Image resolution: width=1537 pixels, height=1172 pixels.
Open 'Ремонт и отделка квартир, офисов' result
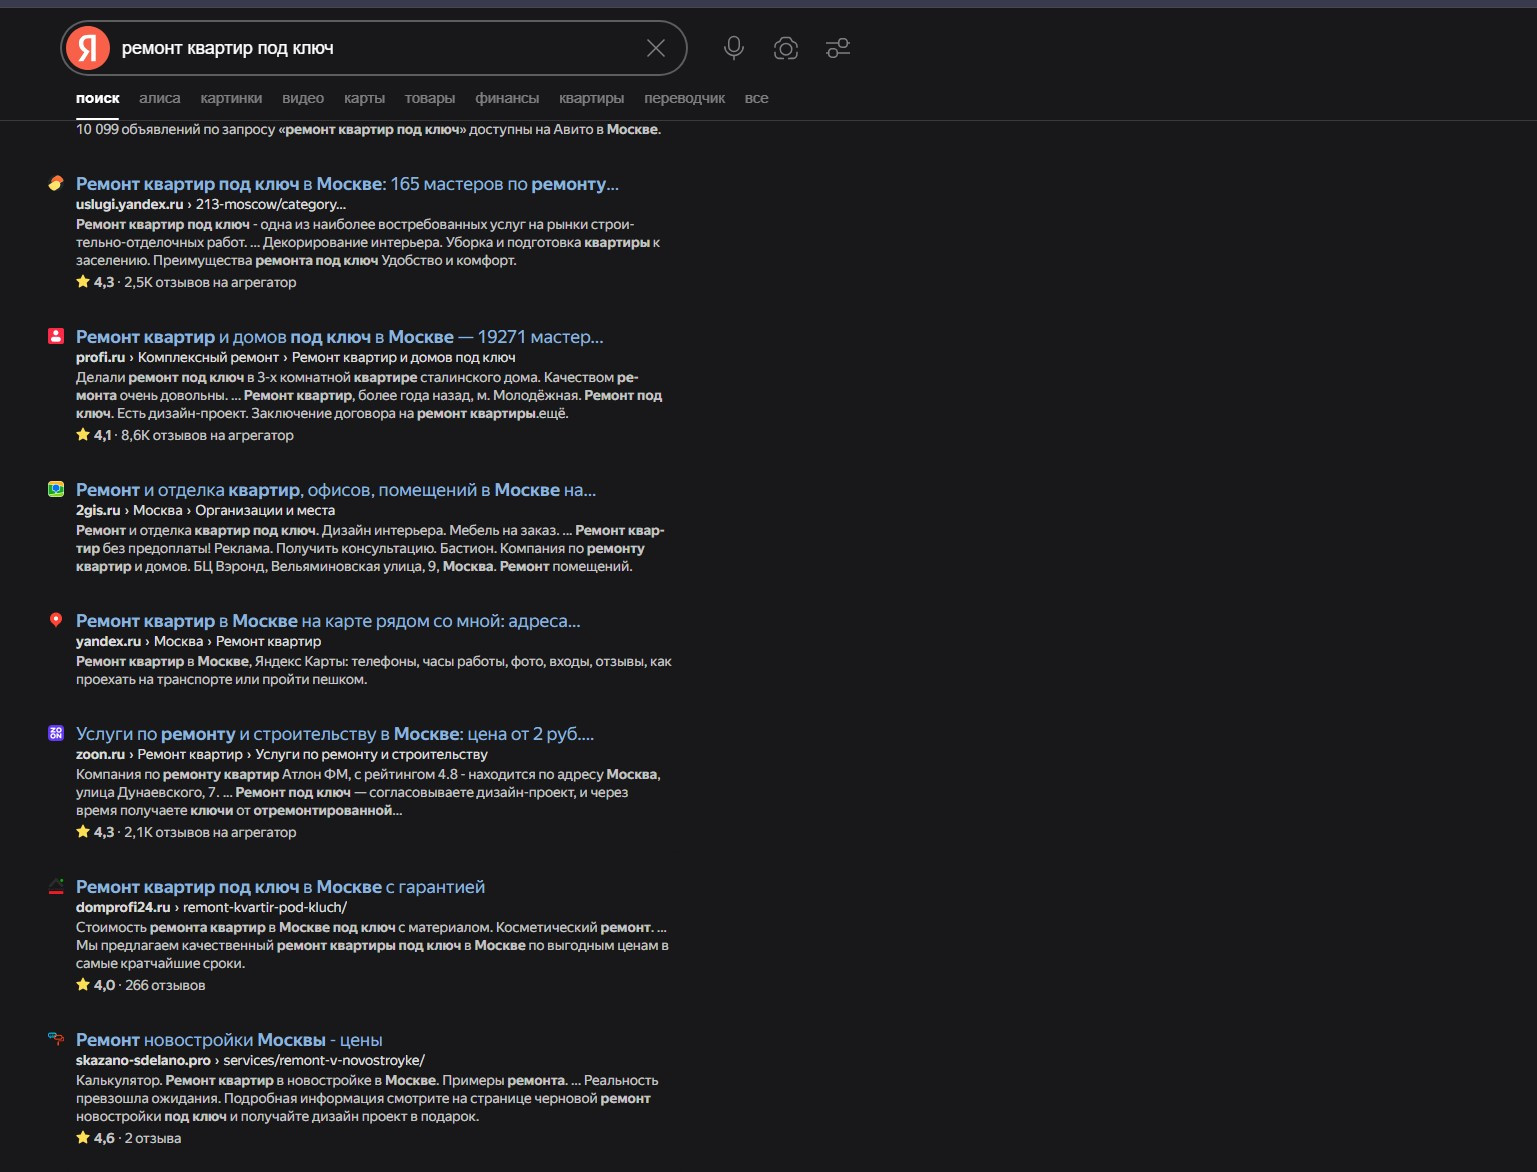pyautogui.click(x=336, y=490)
